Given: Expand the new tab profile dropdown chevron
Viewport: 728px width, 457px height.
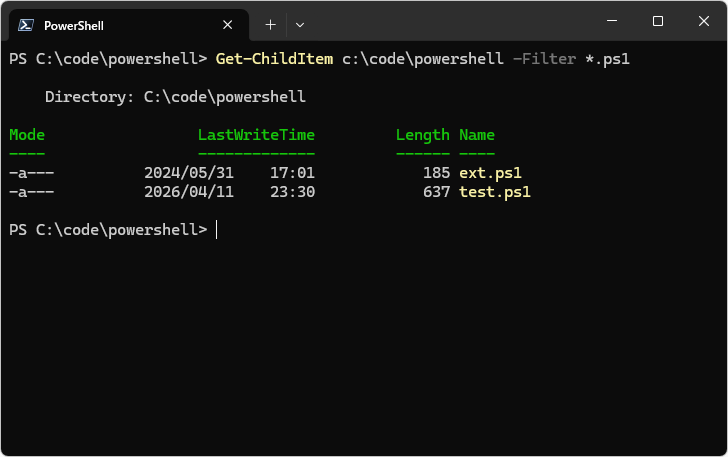Looking at the screenshot, I should pos(300,24).
